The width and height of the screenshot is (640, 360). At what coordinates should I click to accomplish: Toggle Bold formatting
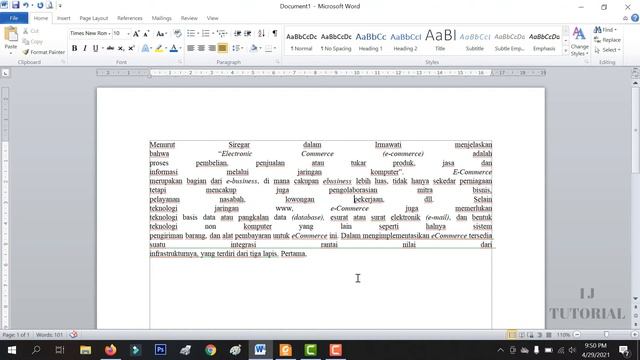pyautogui.click(x=74, y=48)
